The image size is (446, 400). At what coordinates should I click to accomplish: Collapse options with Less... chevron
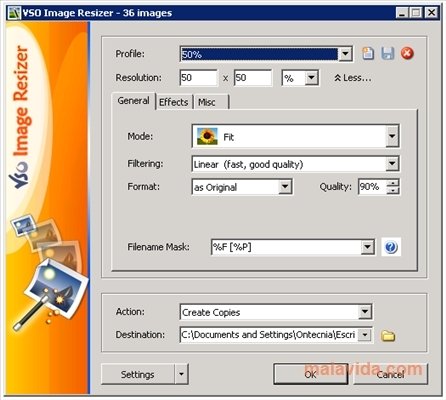click(353, 78)
